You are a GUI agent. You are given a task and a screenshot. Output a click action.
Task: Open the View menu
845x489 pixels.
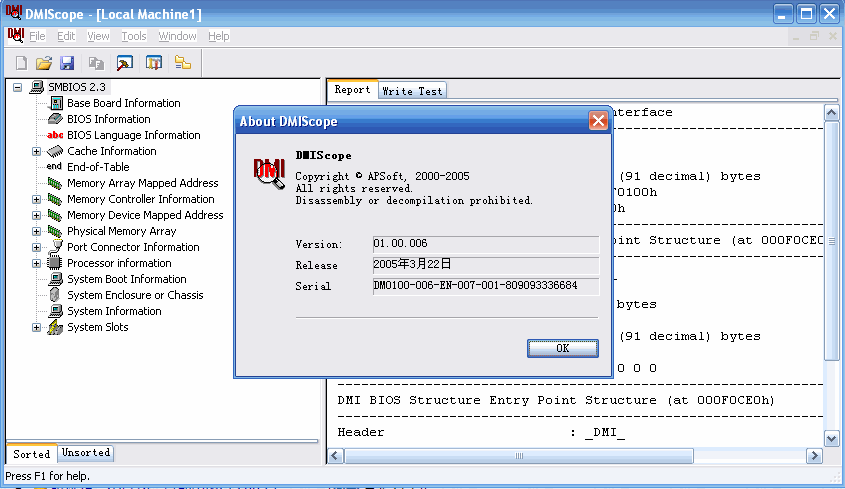(98, 36)
